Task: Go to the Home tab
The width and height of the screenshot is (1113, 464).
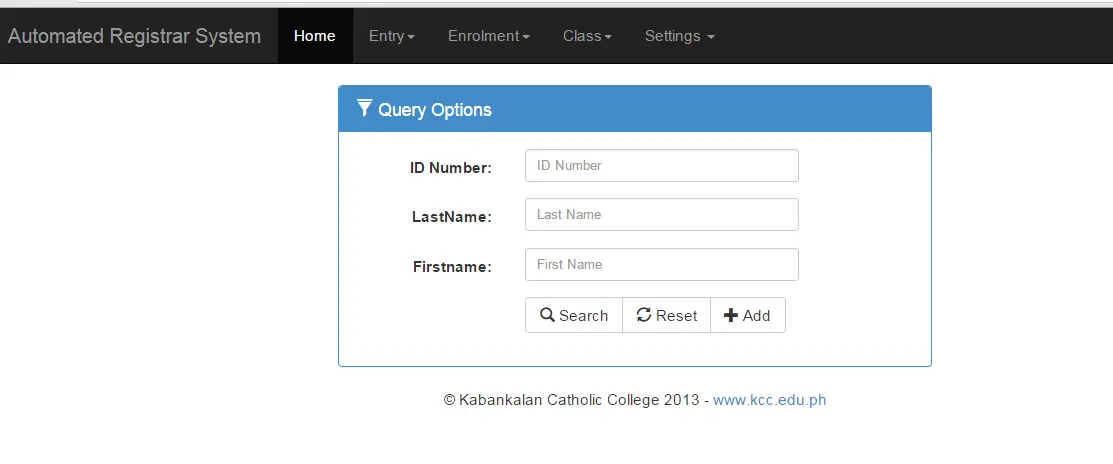Action: click(314, 35)
